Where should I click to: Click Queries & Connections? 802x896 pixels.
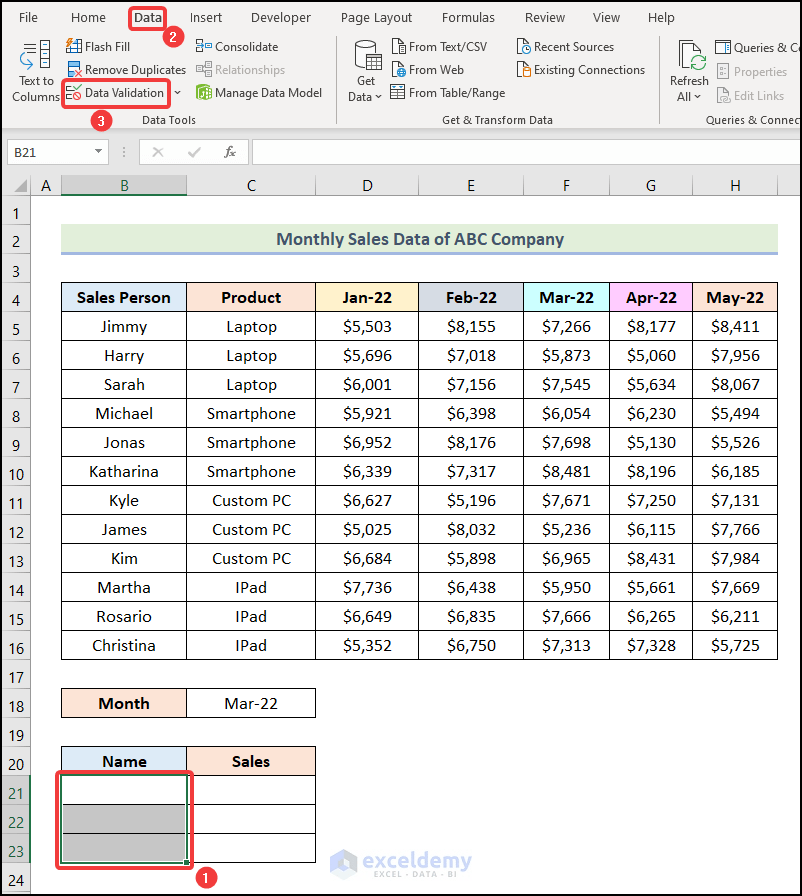tap(756, 46)
